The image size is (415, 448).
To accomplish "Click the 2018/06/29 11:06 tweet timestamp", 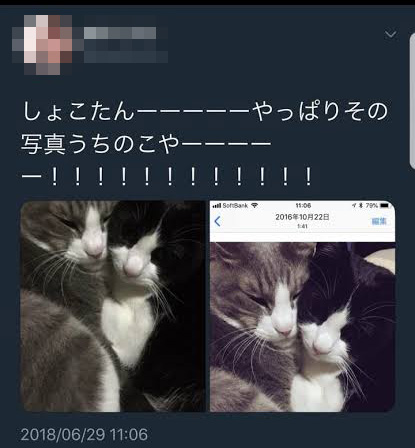I will (84, 435).
